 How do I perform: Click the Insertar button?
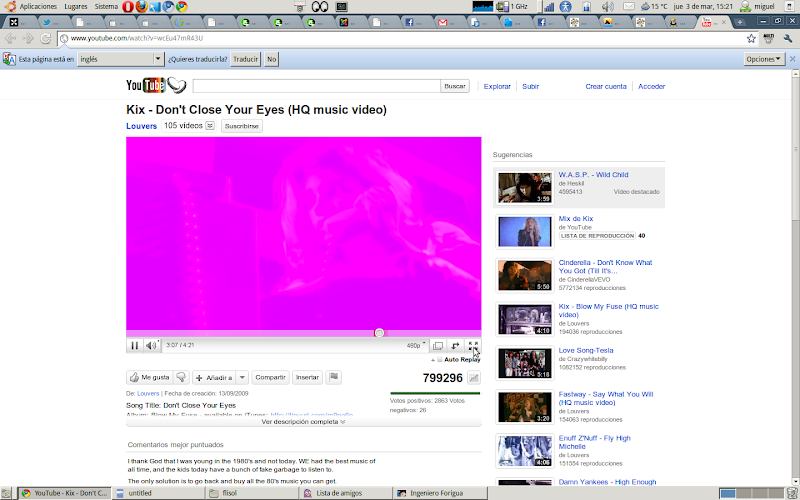click(307, 378)
